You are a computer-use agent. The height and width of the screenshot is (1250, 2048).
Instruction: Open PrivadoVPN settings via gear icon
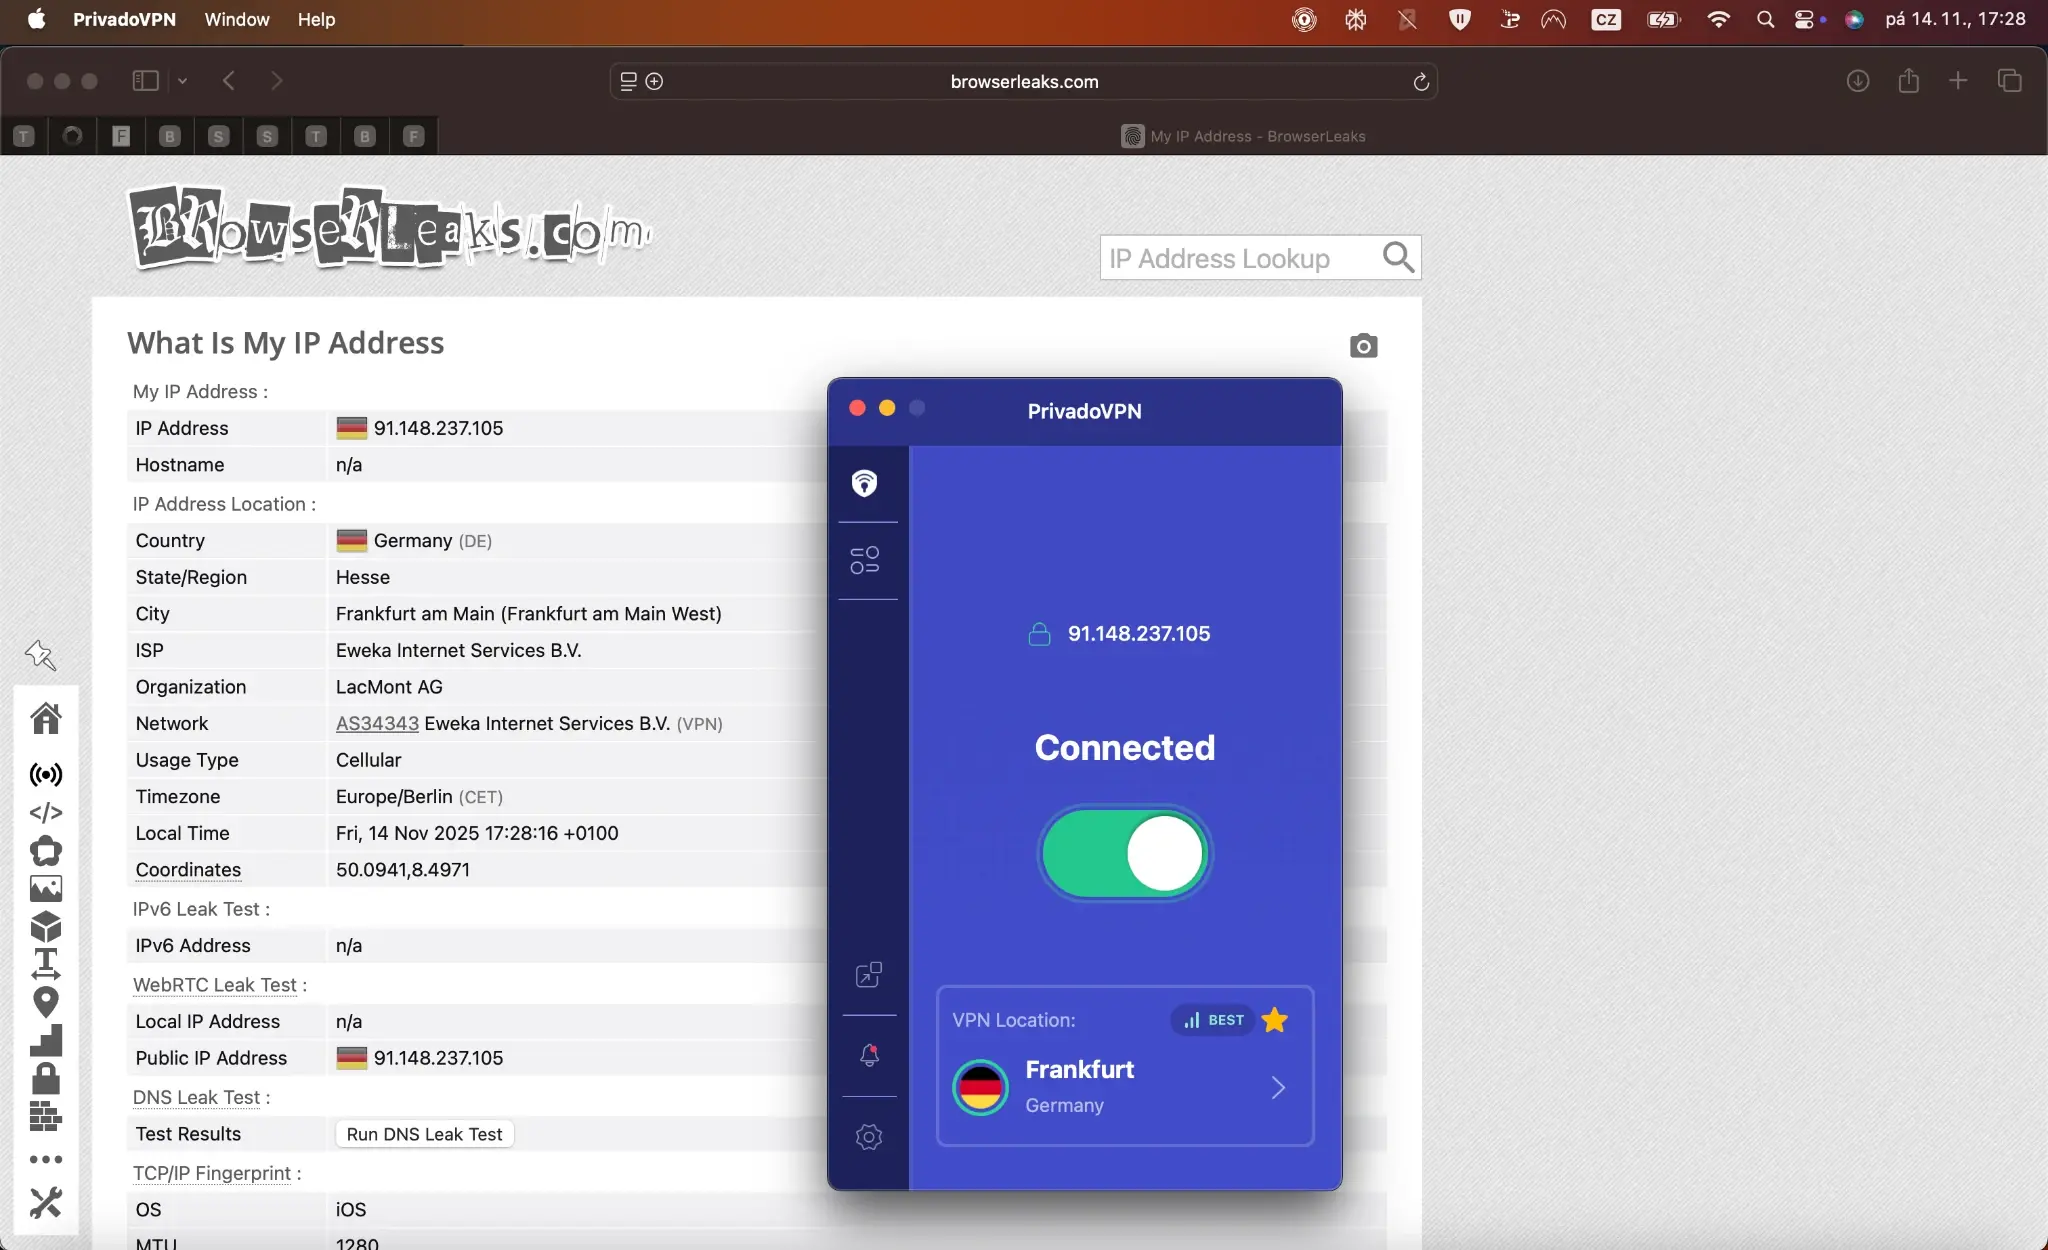868,1137
